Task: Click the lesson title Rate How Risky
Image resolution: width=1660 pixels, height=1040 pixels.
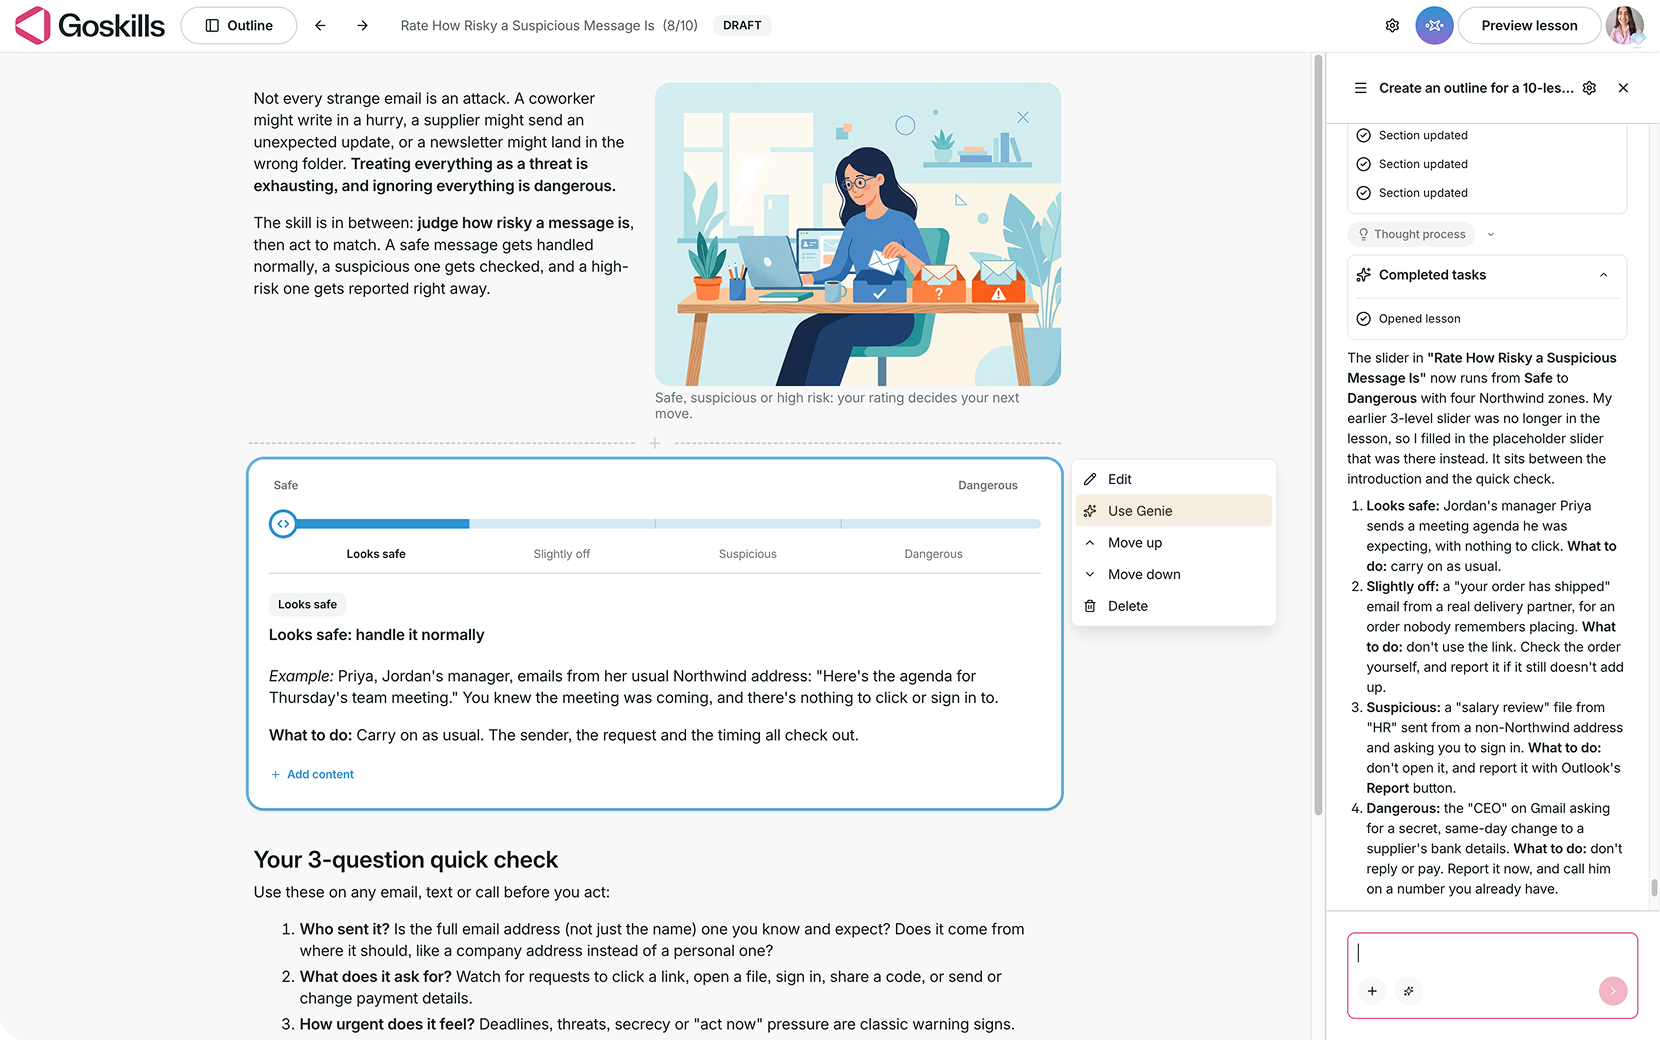Action: click(527, 25)
